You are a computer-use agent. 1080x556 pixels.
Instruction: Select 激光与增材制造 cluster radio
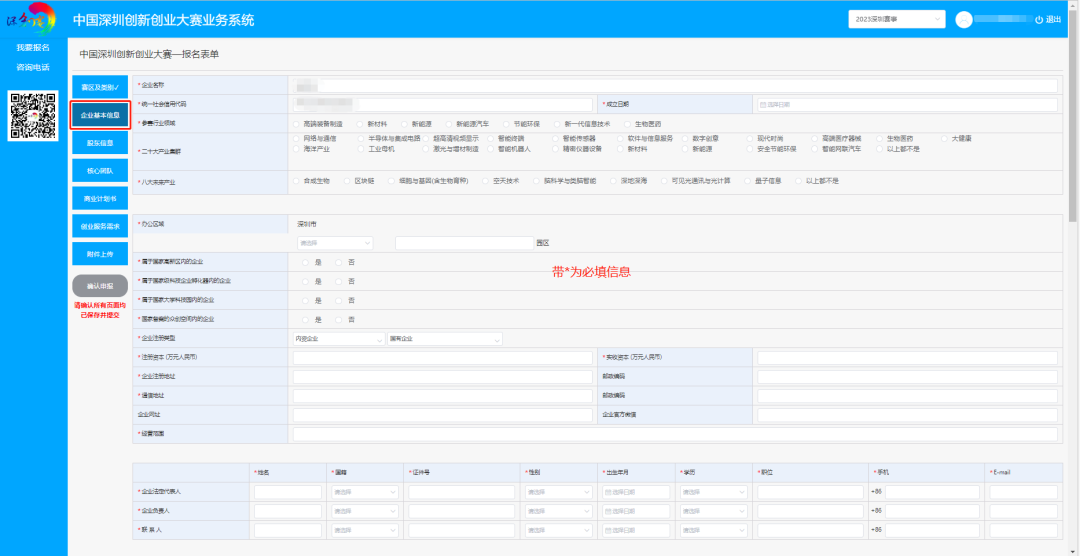426,149
